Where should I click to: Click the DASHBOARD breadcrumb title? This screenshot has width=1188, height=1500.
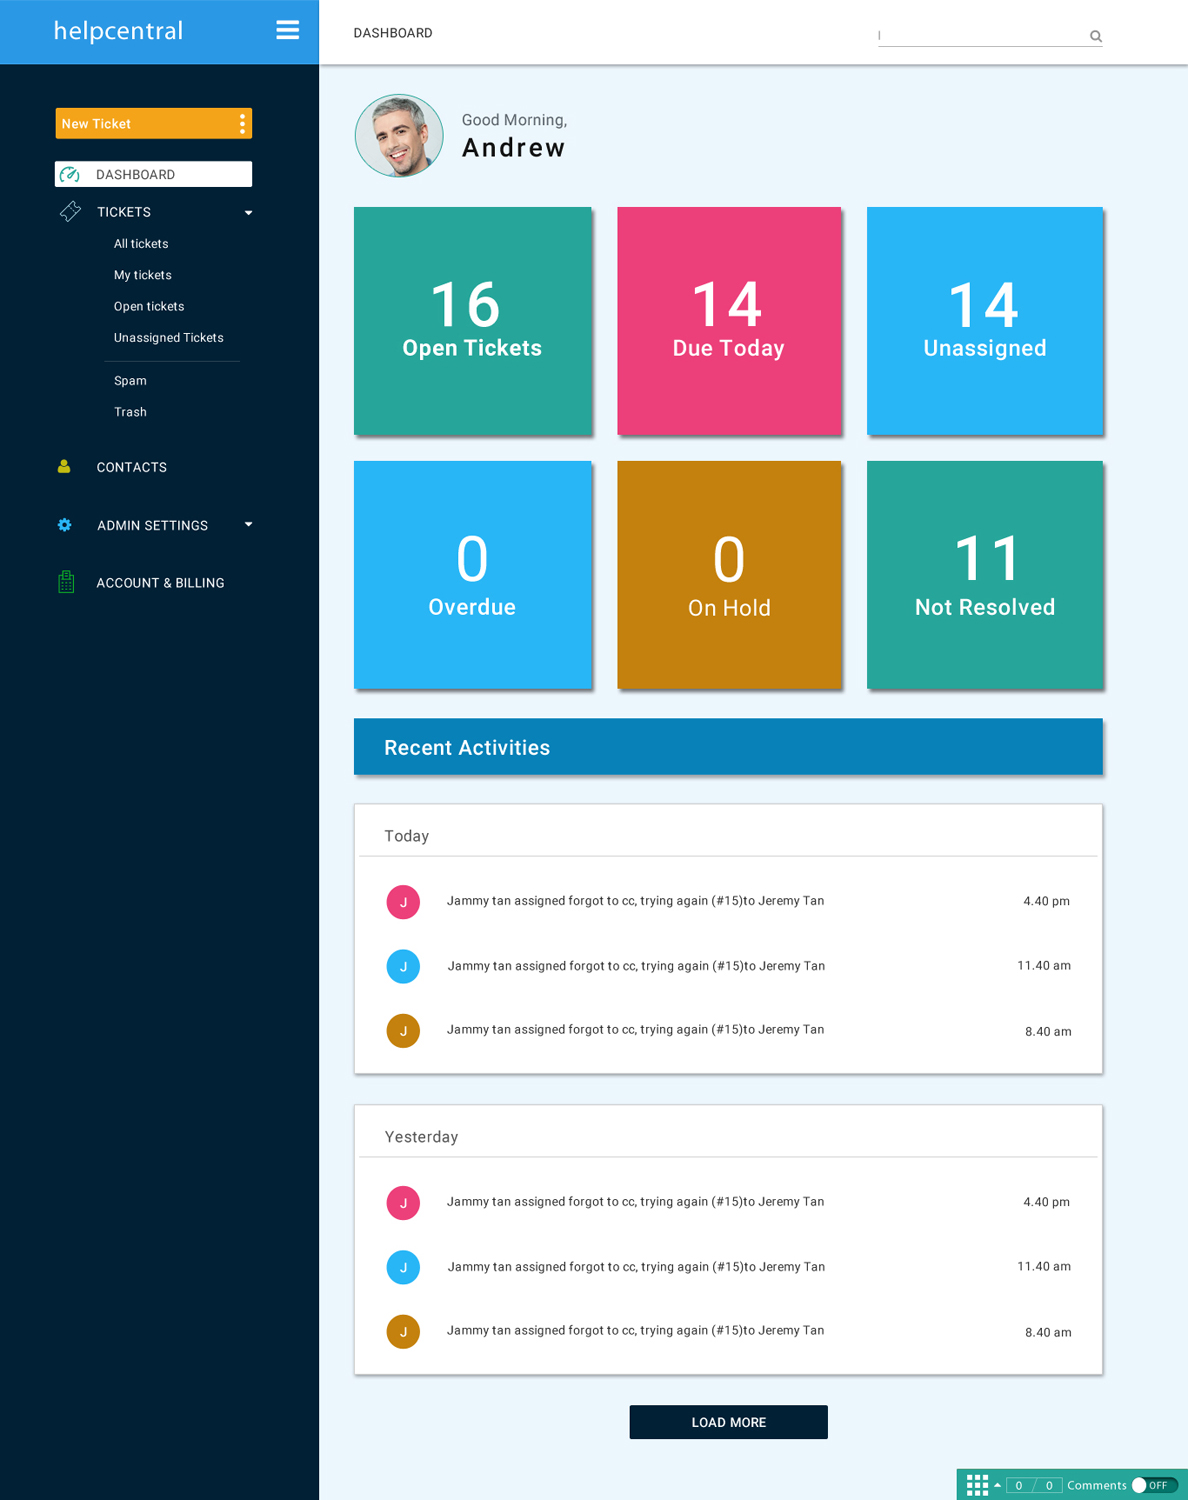(393, 33)
